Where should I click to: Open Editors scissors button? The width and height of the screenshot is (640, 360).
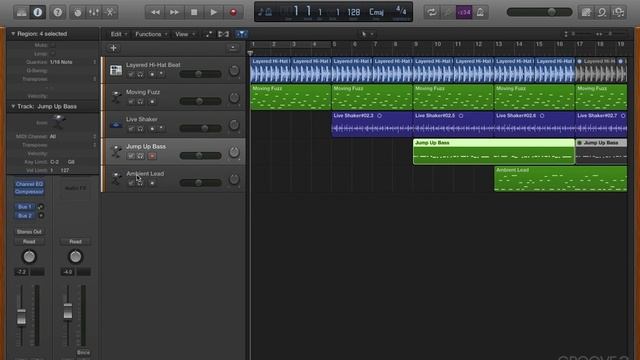(110, 12)
